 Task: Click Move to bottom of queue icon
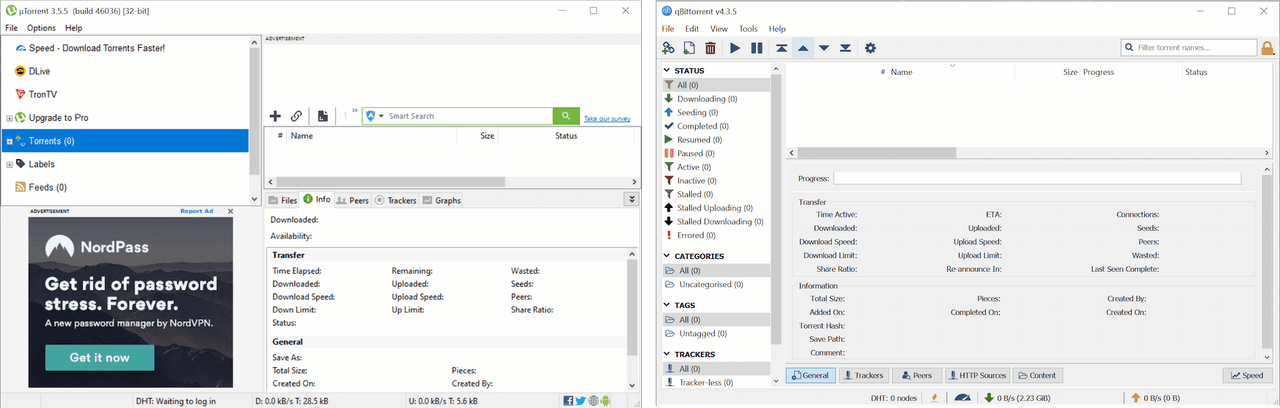tap(846, 48)
